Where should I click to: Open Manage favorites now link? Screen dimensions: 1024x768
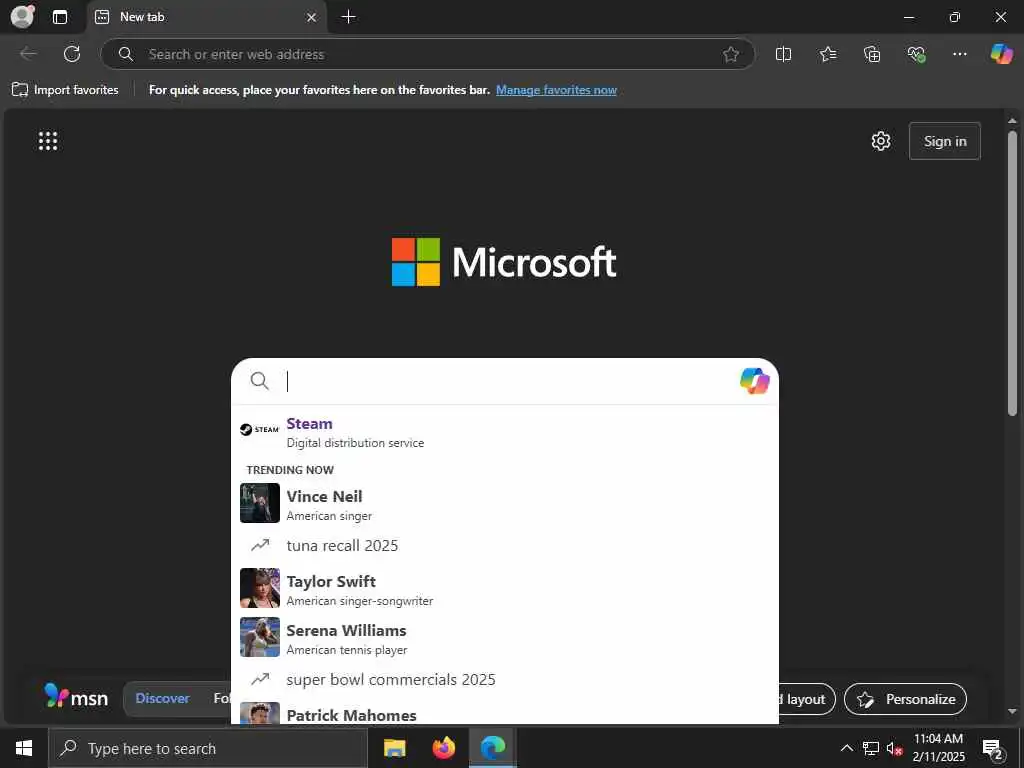click(x=556, y=90)
